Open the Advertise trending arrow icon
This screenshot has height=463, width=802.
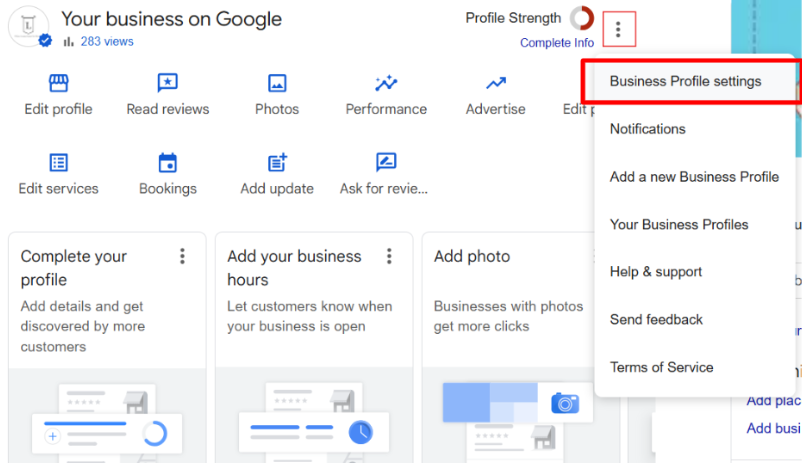(496, 82)
